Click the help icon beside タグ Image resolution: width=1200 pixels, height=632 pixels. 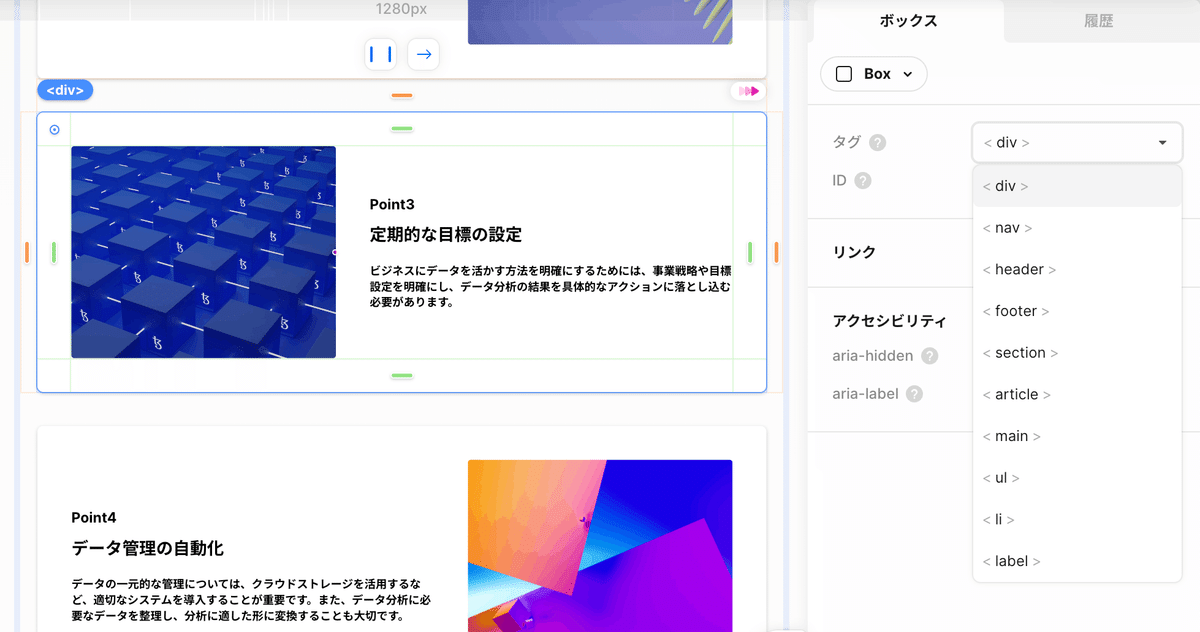point(878,143)
